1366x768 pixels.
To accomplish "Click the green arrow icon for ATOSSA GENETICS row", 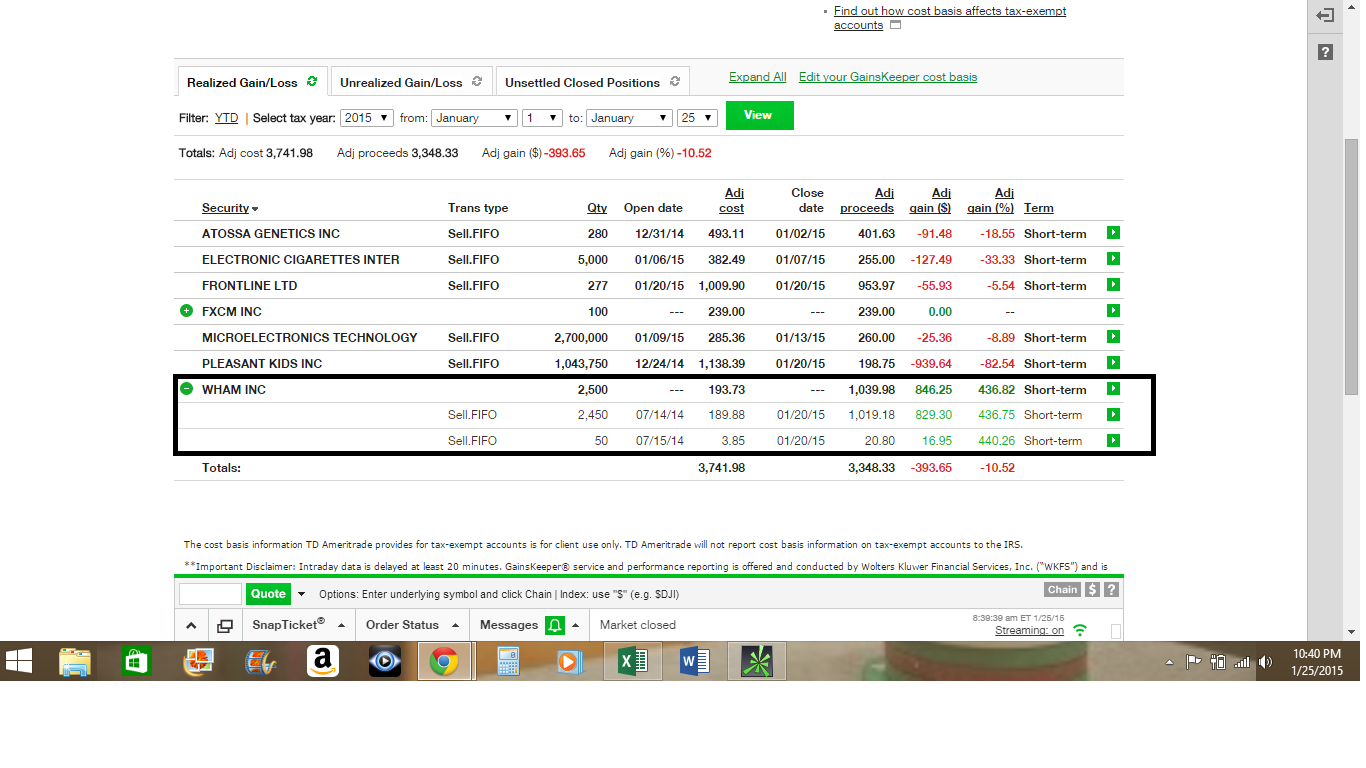I will coord(1113,233).
